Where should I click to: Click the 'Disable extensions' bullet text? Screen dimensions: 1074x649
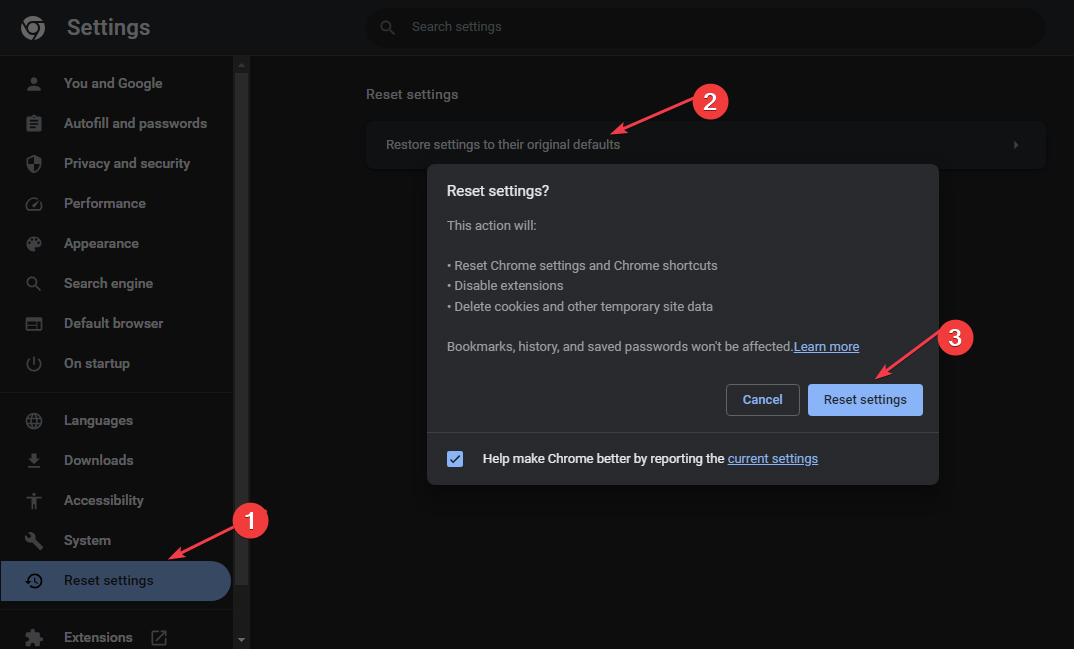click(x=505, y=286)
